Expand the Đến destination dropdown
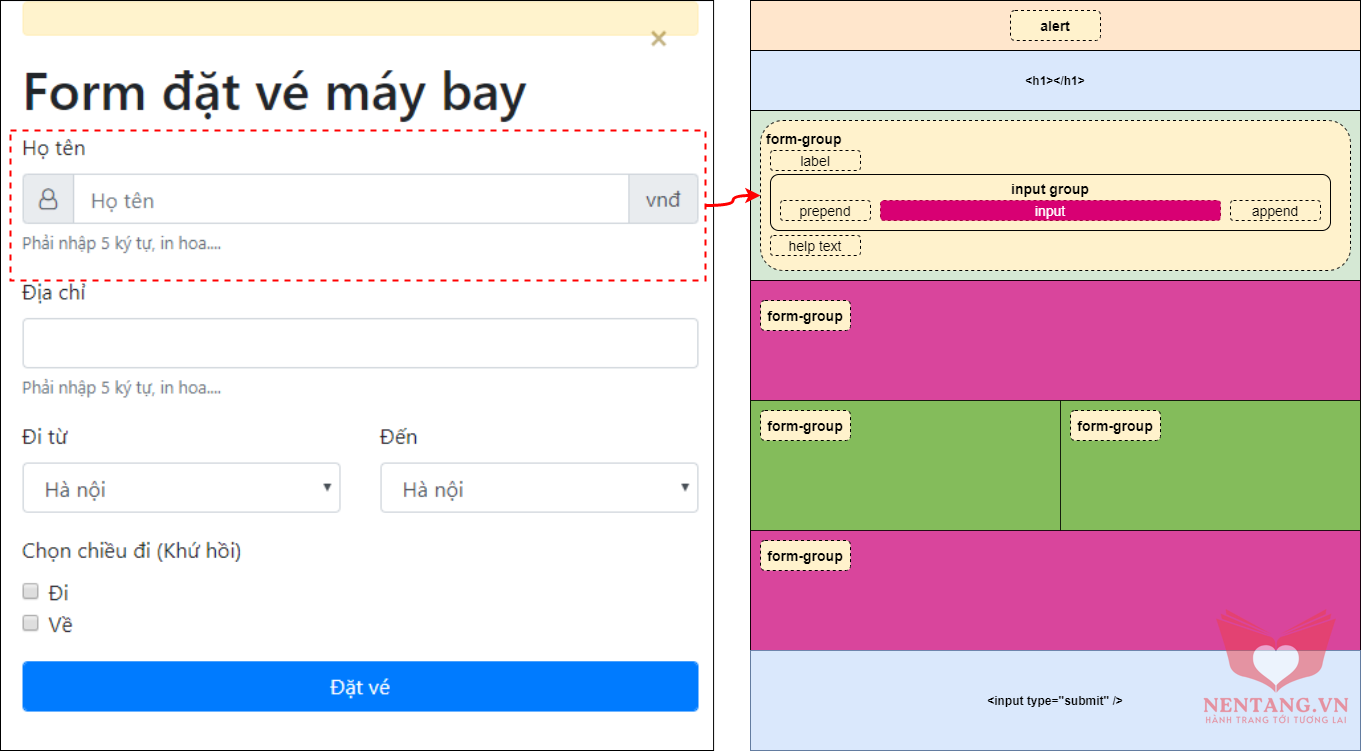Viewport: 1361px width, 752px height. pyautogui.click(x=539, y=488)
